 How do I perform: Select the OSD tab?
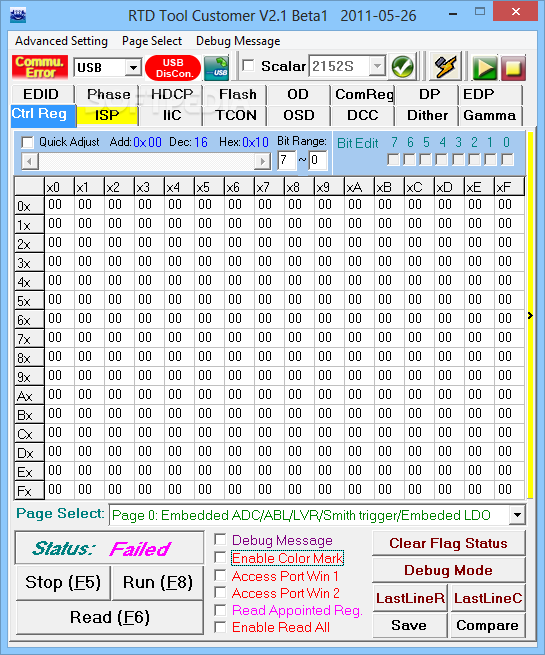point(299,115)
